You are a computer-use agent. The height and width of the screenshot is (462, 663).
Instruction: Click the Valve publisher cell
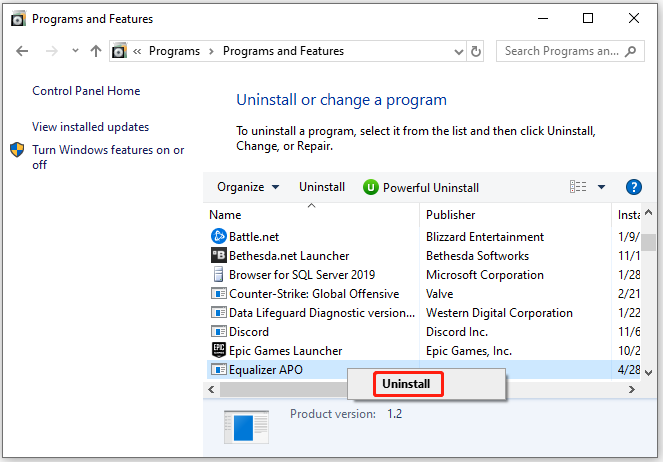click(439, 294)
